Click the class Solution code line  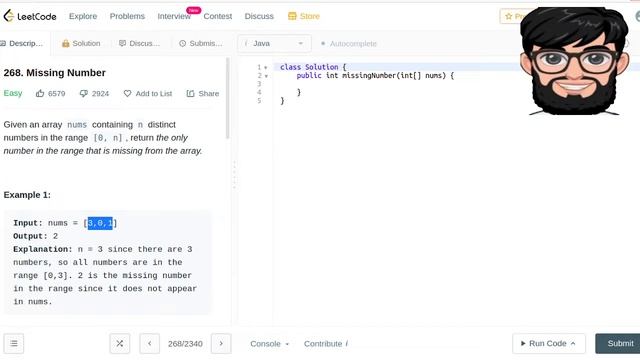tap(313, 67)
